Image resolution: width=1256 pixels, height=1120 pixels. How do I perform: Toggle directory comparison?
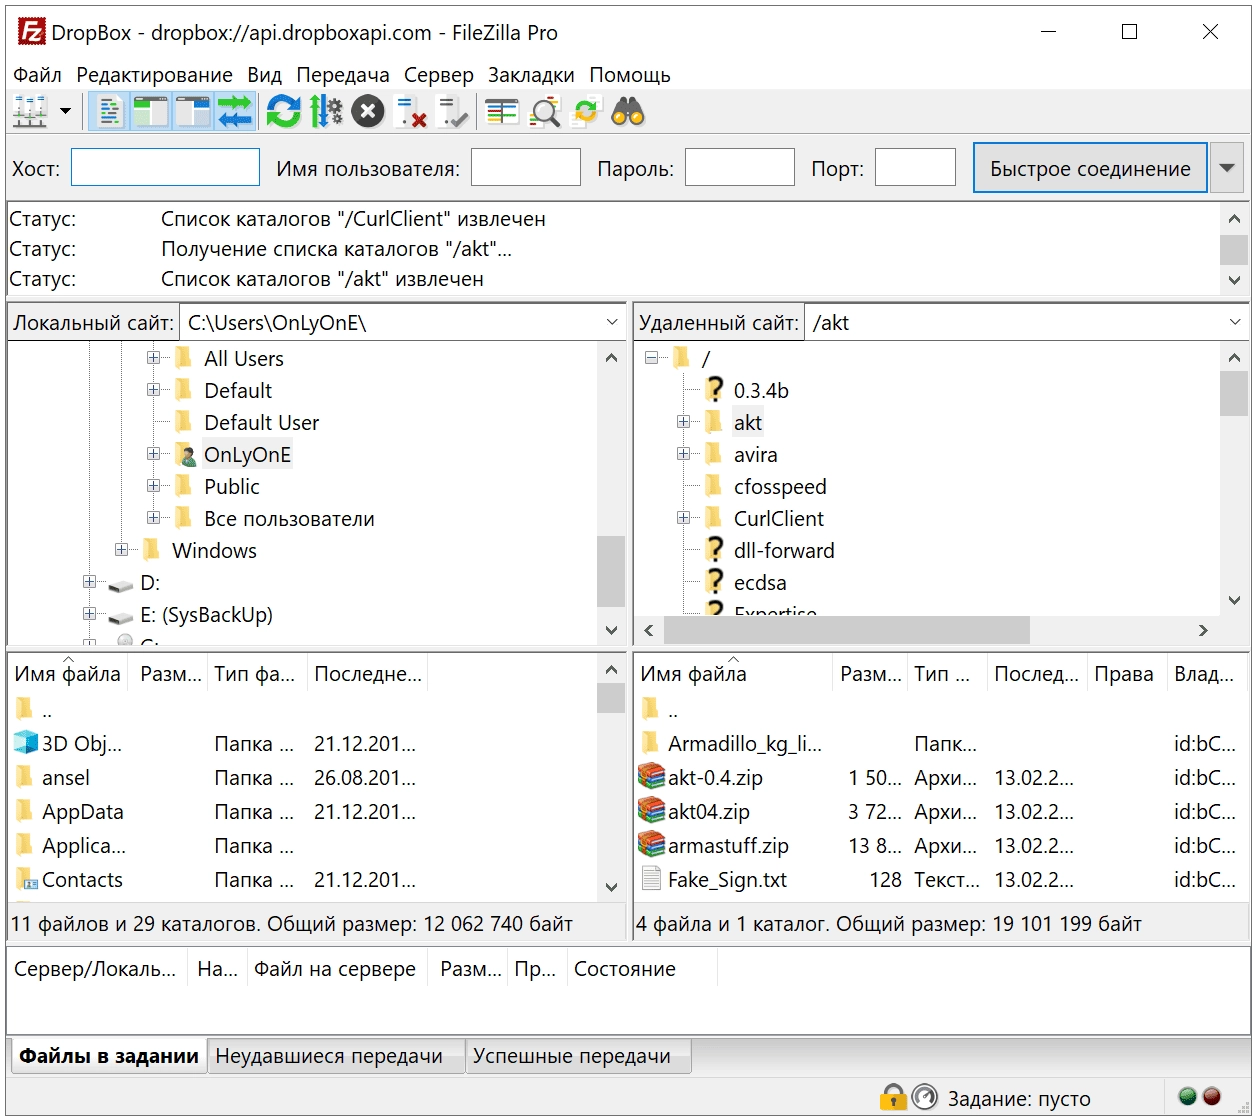point(544,111)
